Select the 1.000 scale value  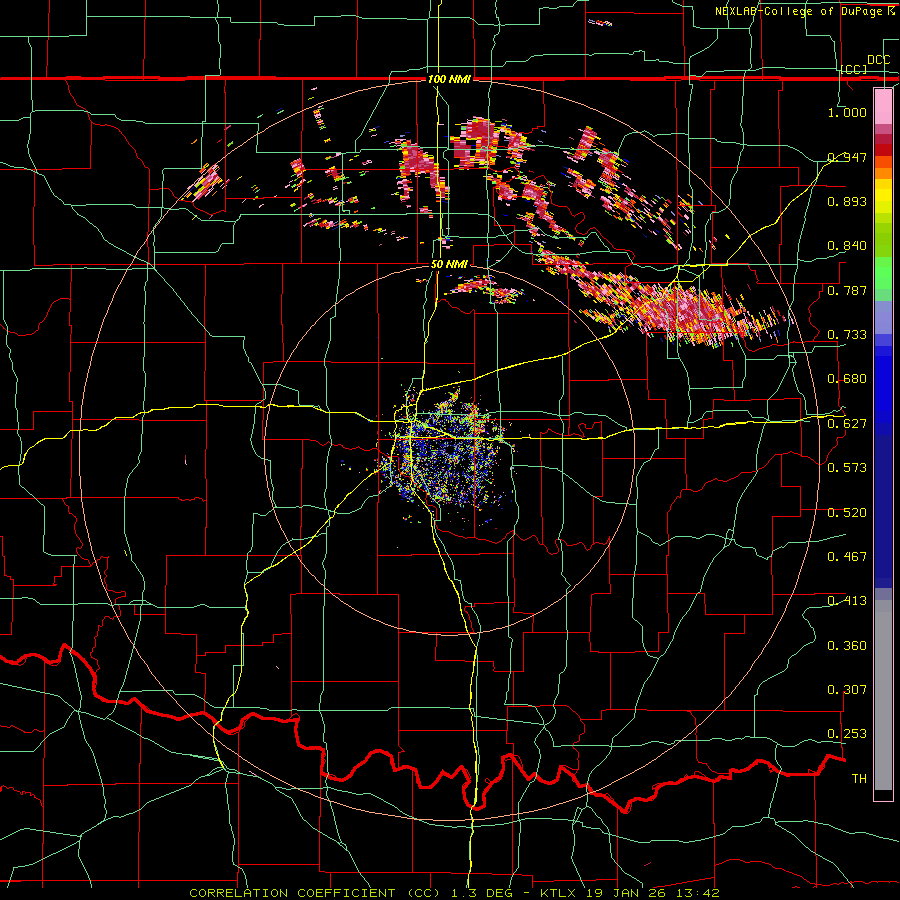[847, 112]
